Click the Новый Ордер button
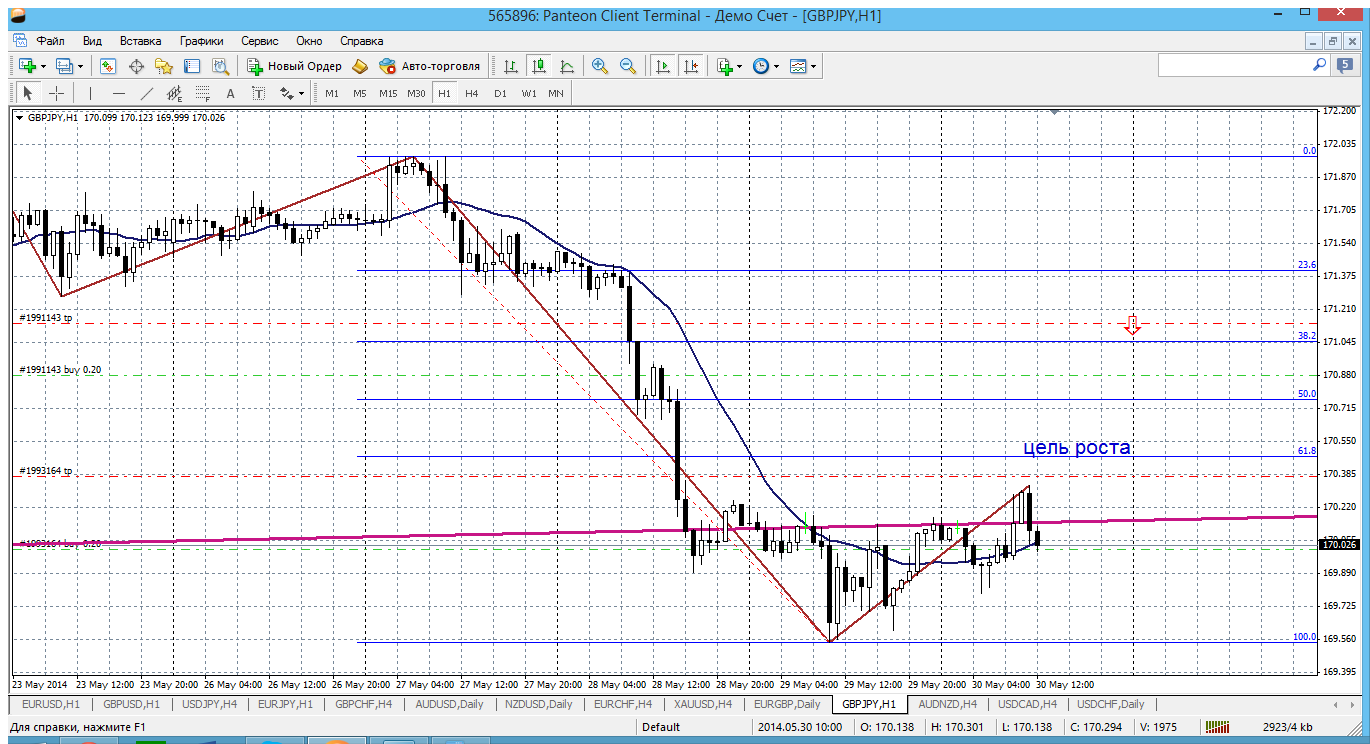This screenshot has height=744, width=1370. pyautogui.click(x=294, y=66)
